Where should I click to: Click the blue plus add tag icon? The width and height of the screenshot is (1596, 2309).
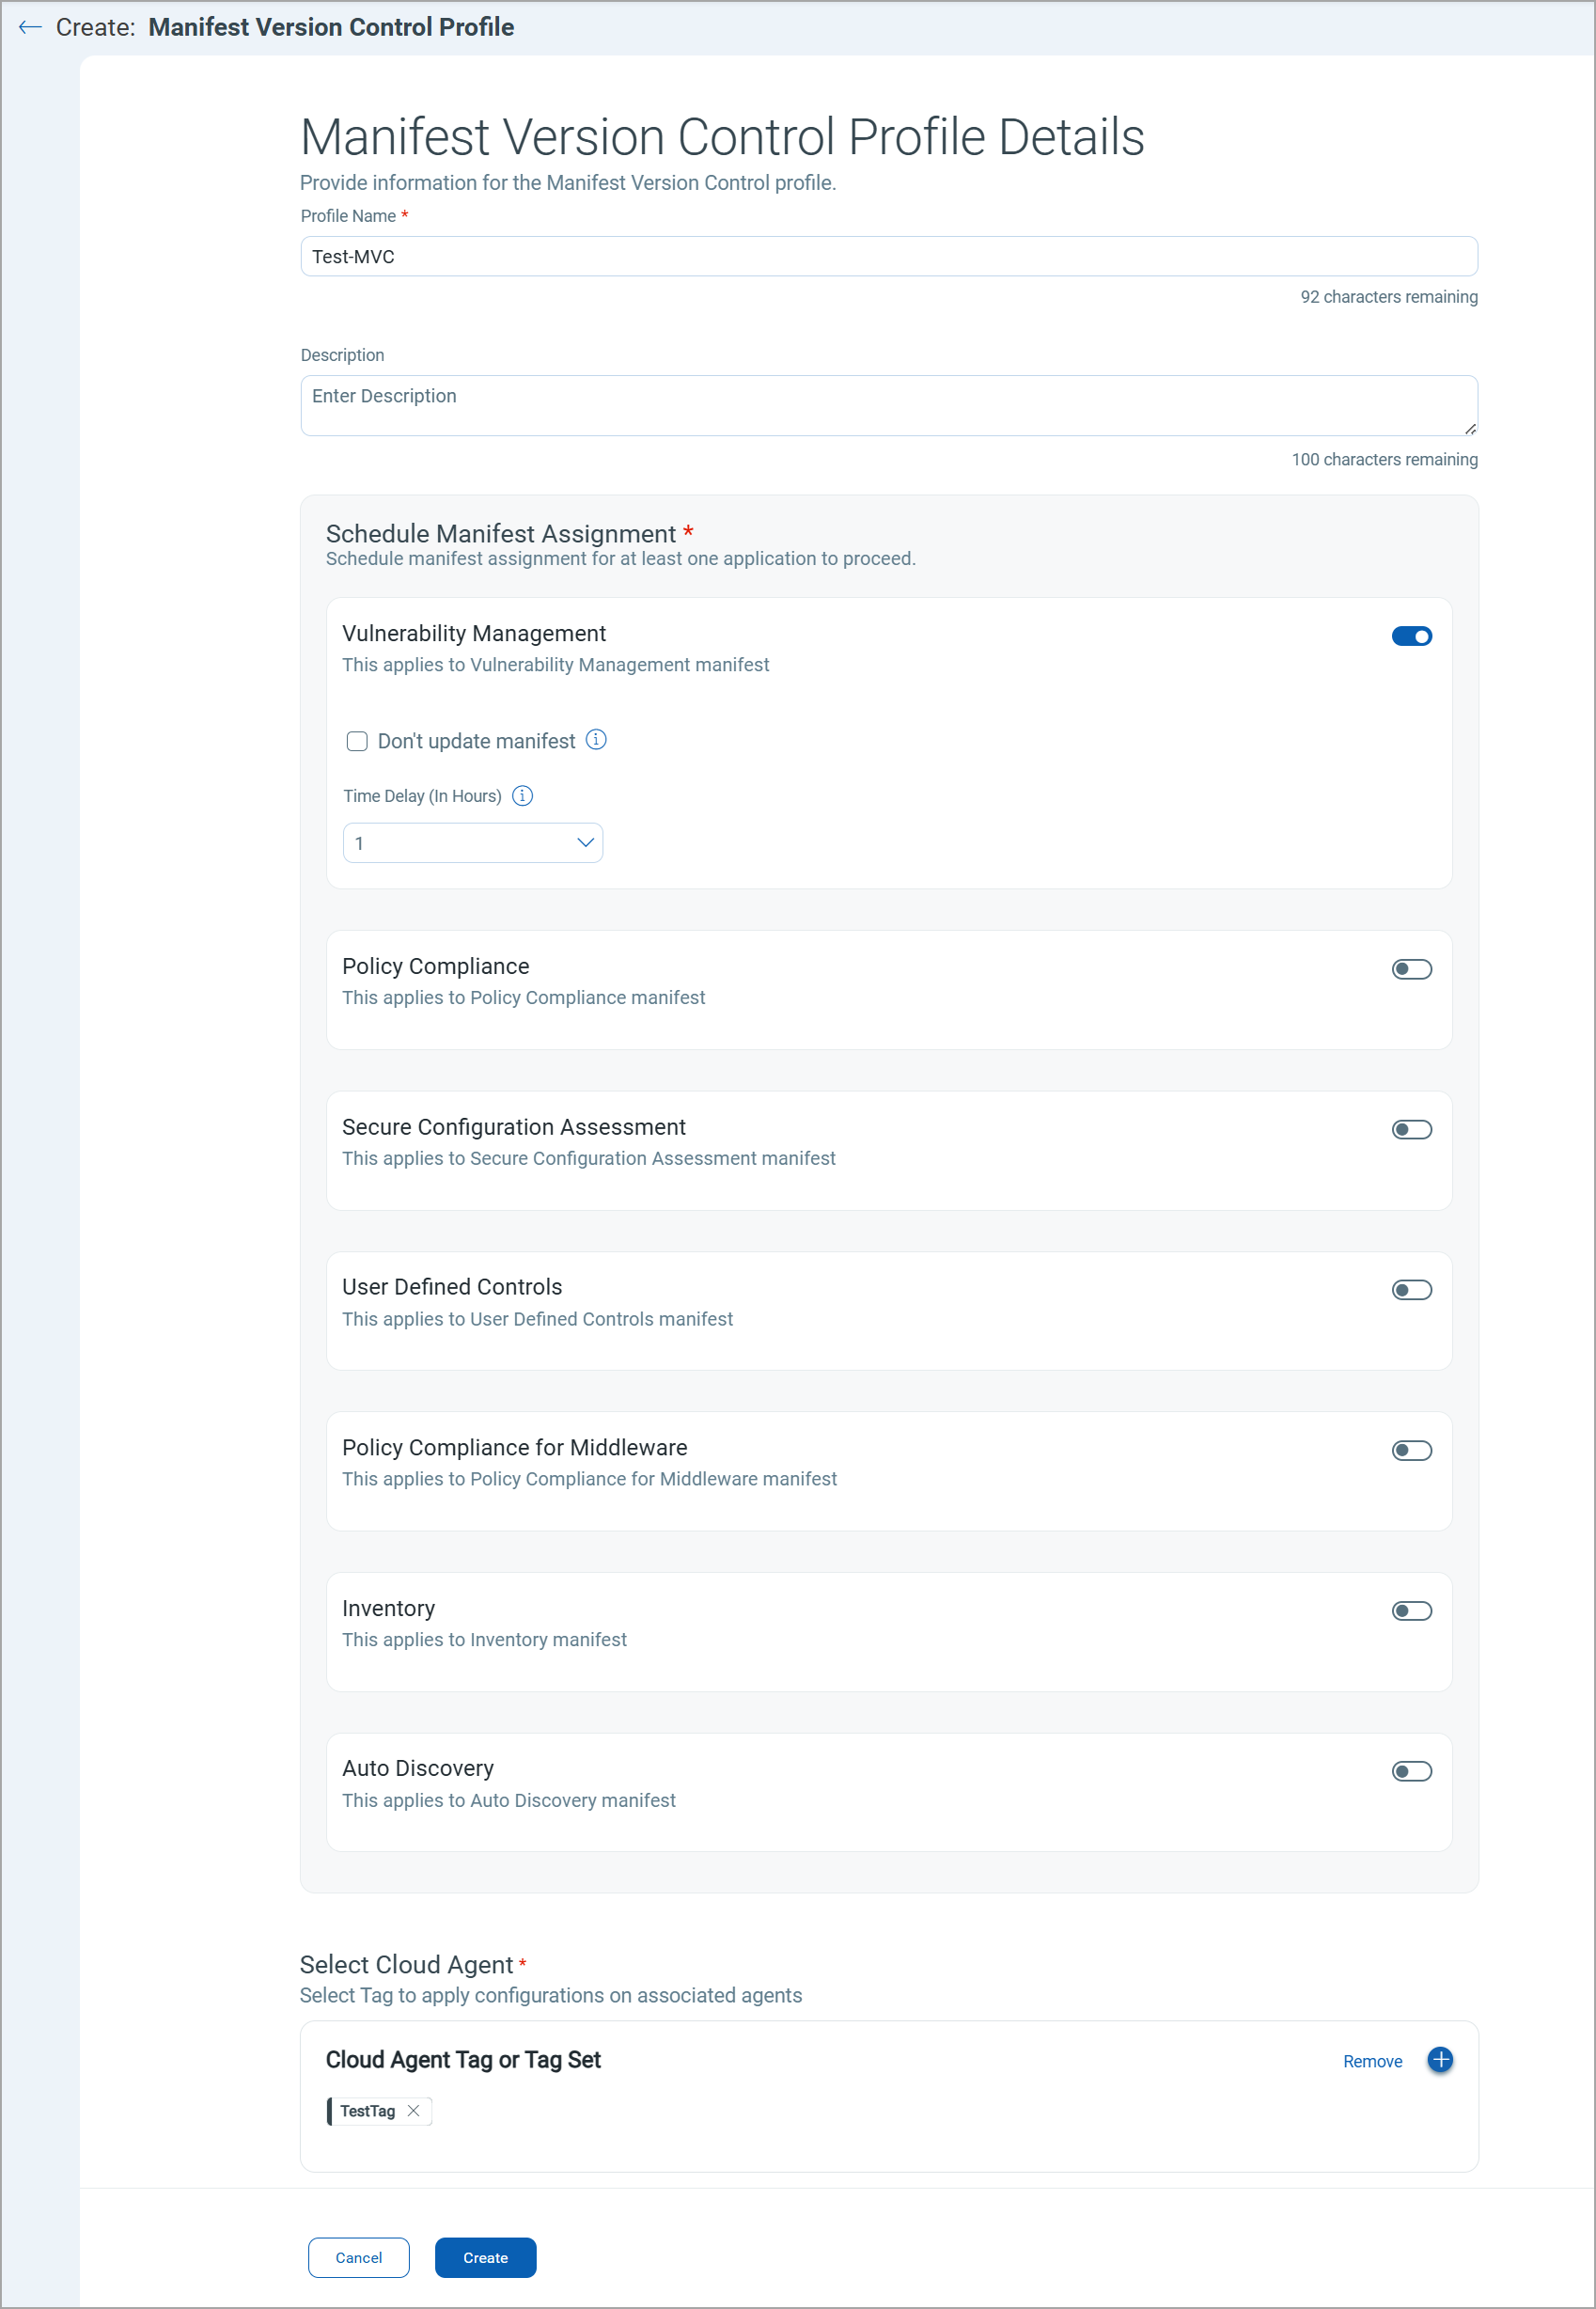(1440, 2060)
